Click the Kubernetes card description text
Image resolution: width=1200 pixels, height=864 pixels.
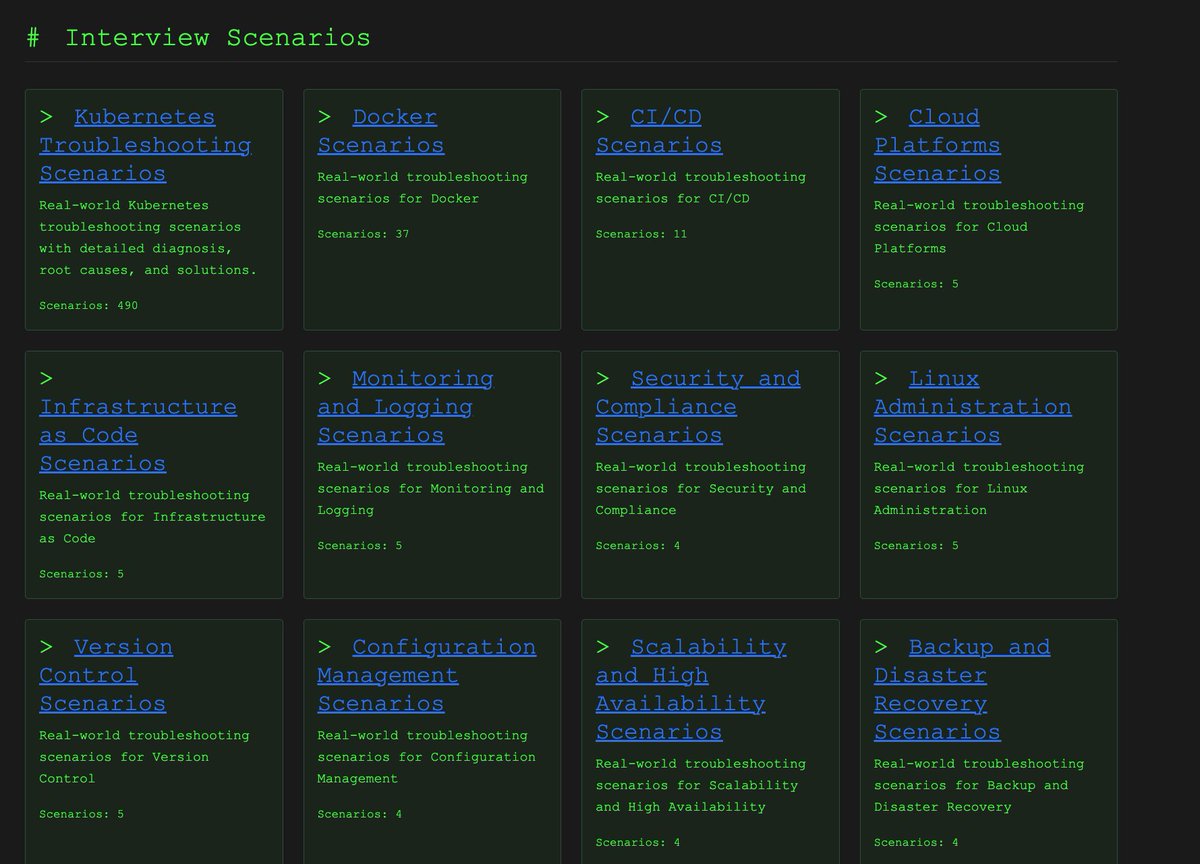click(x=148, y=238)
